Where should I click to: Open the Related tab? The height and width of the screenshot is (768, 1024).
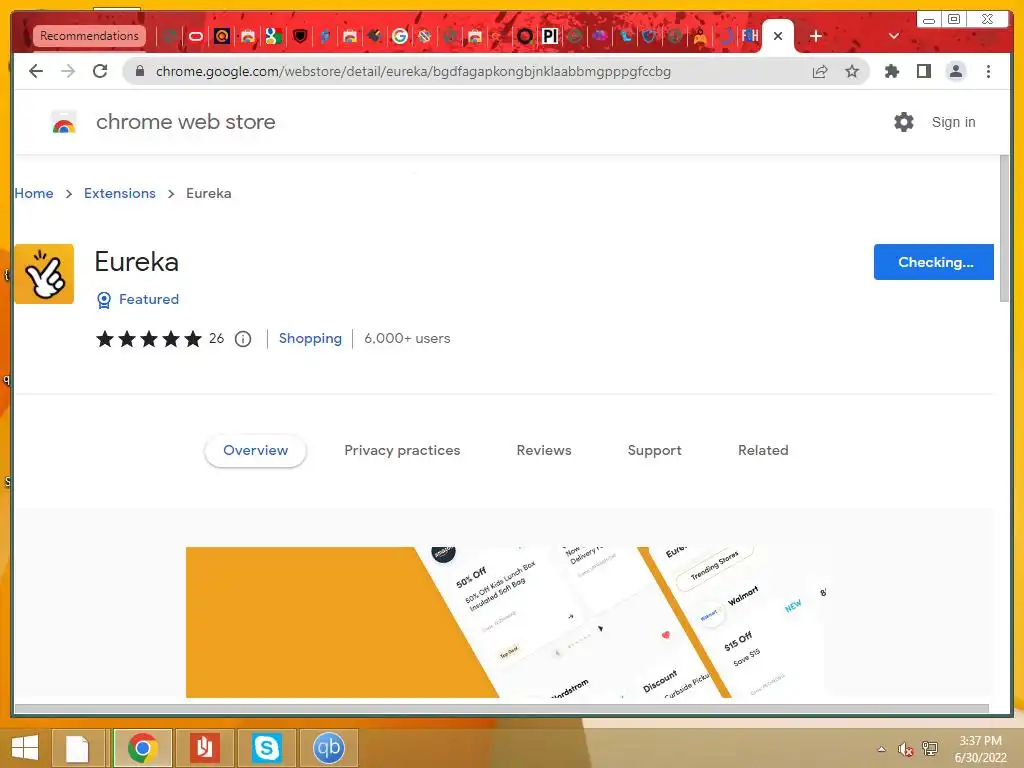point(763,451)
